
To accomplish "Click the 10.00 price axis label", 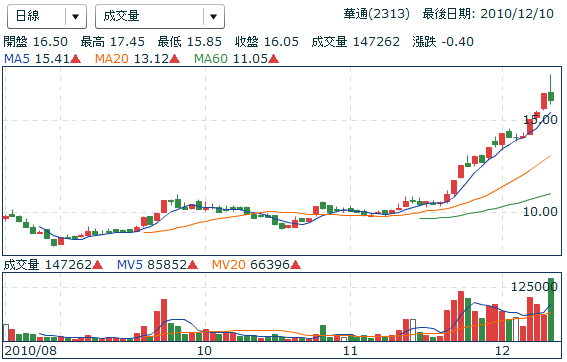I will click(x=541, y=212).
